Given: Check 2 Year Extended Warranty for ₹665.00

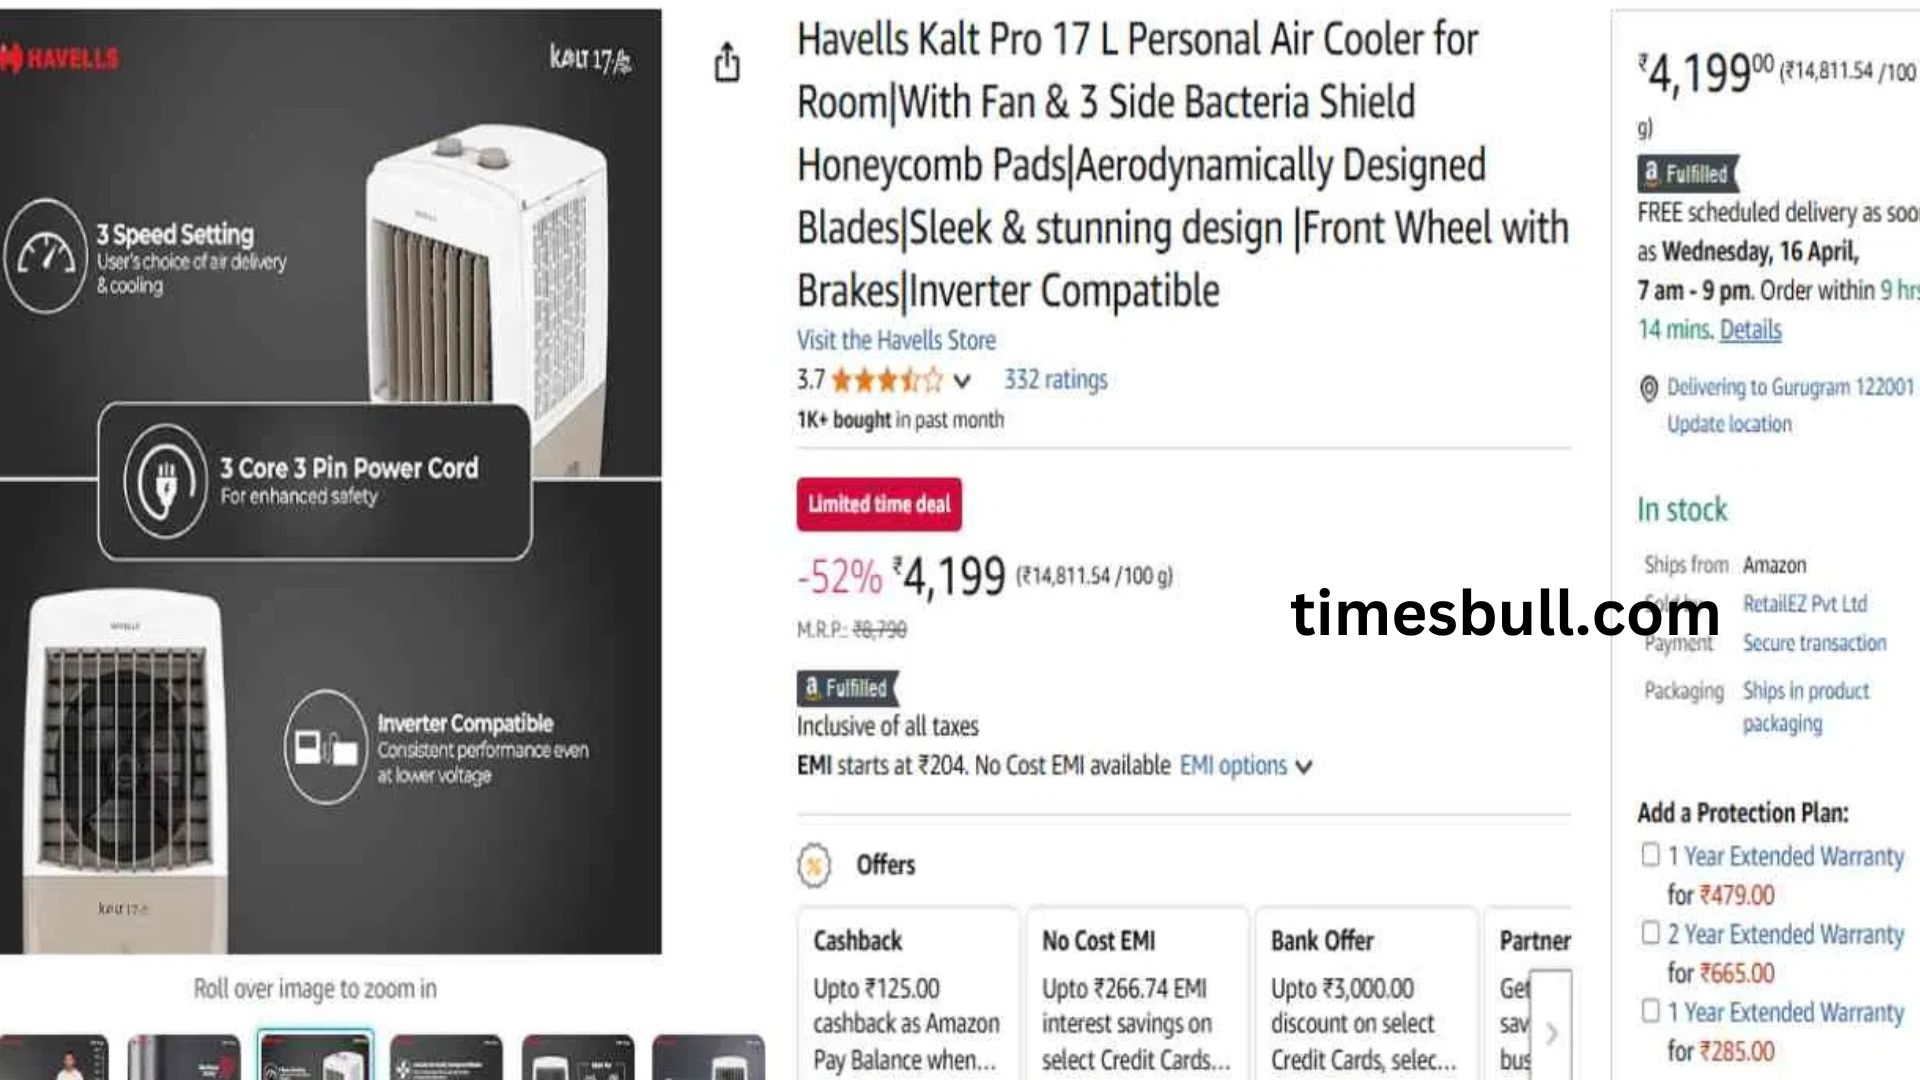Looking at the screenshot, I should coord(1651,933).
